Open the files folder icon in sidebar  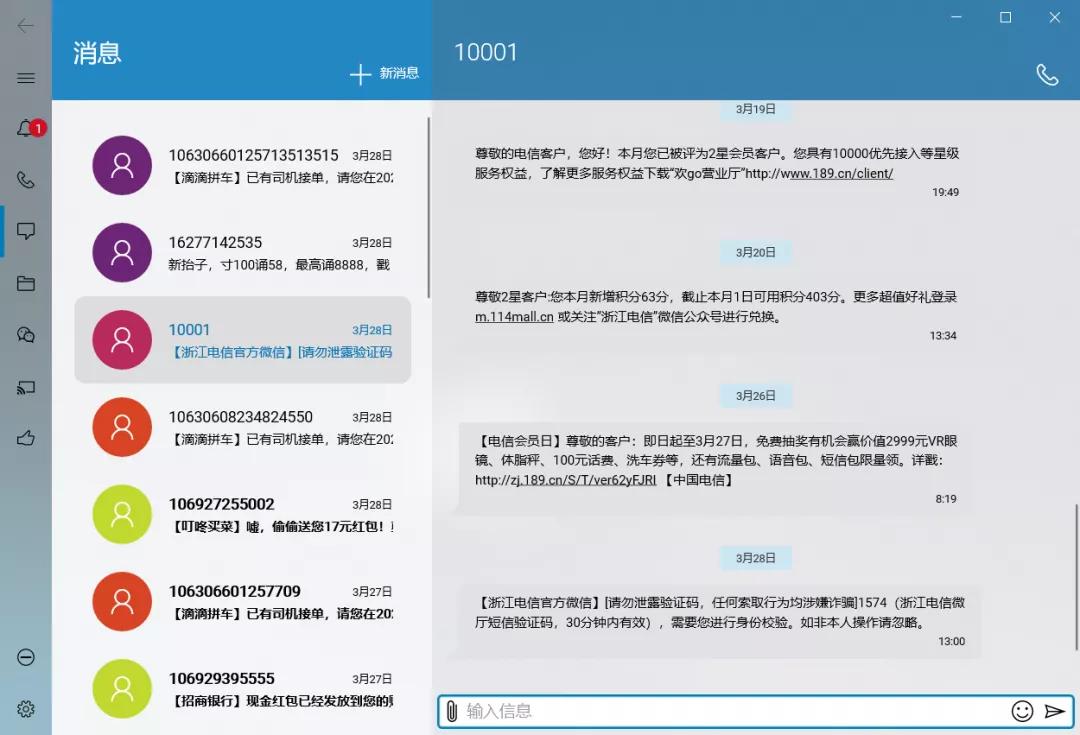(26, 283)
